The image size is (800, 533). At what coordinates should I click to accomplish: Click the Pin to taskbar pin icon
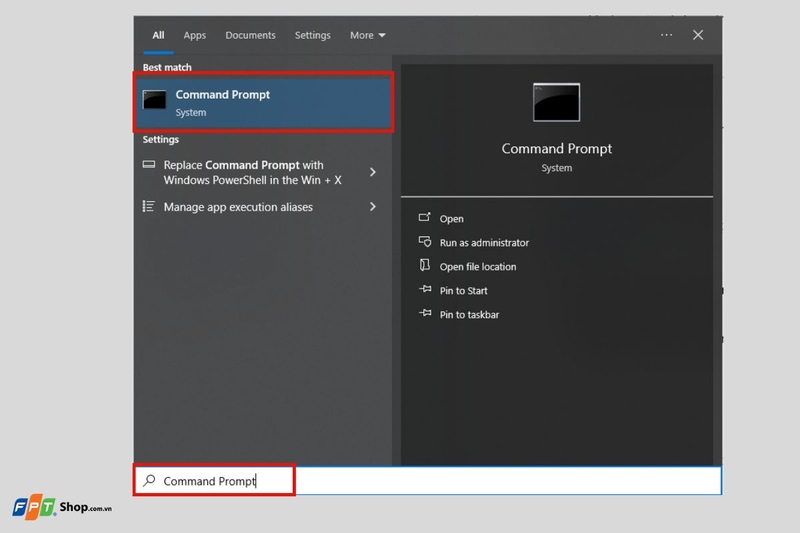click(x=425, y=313)
